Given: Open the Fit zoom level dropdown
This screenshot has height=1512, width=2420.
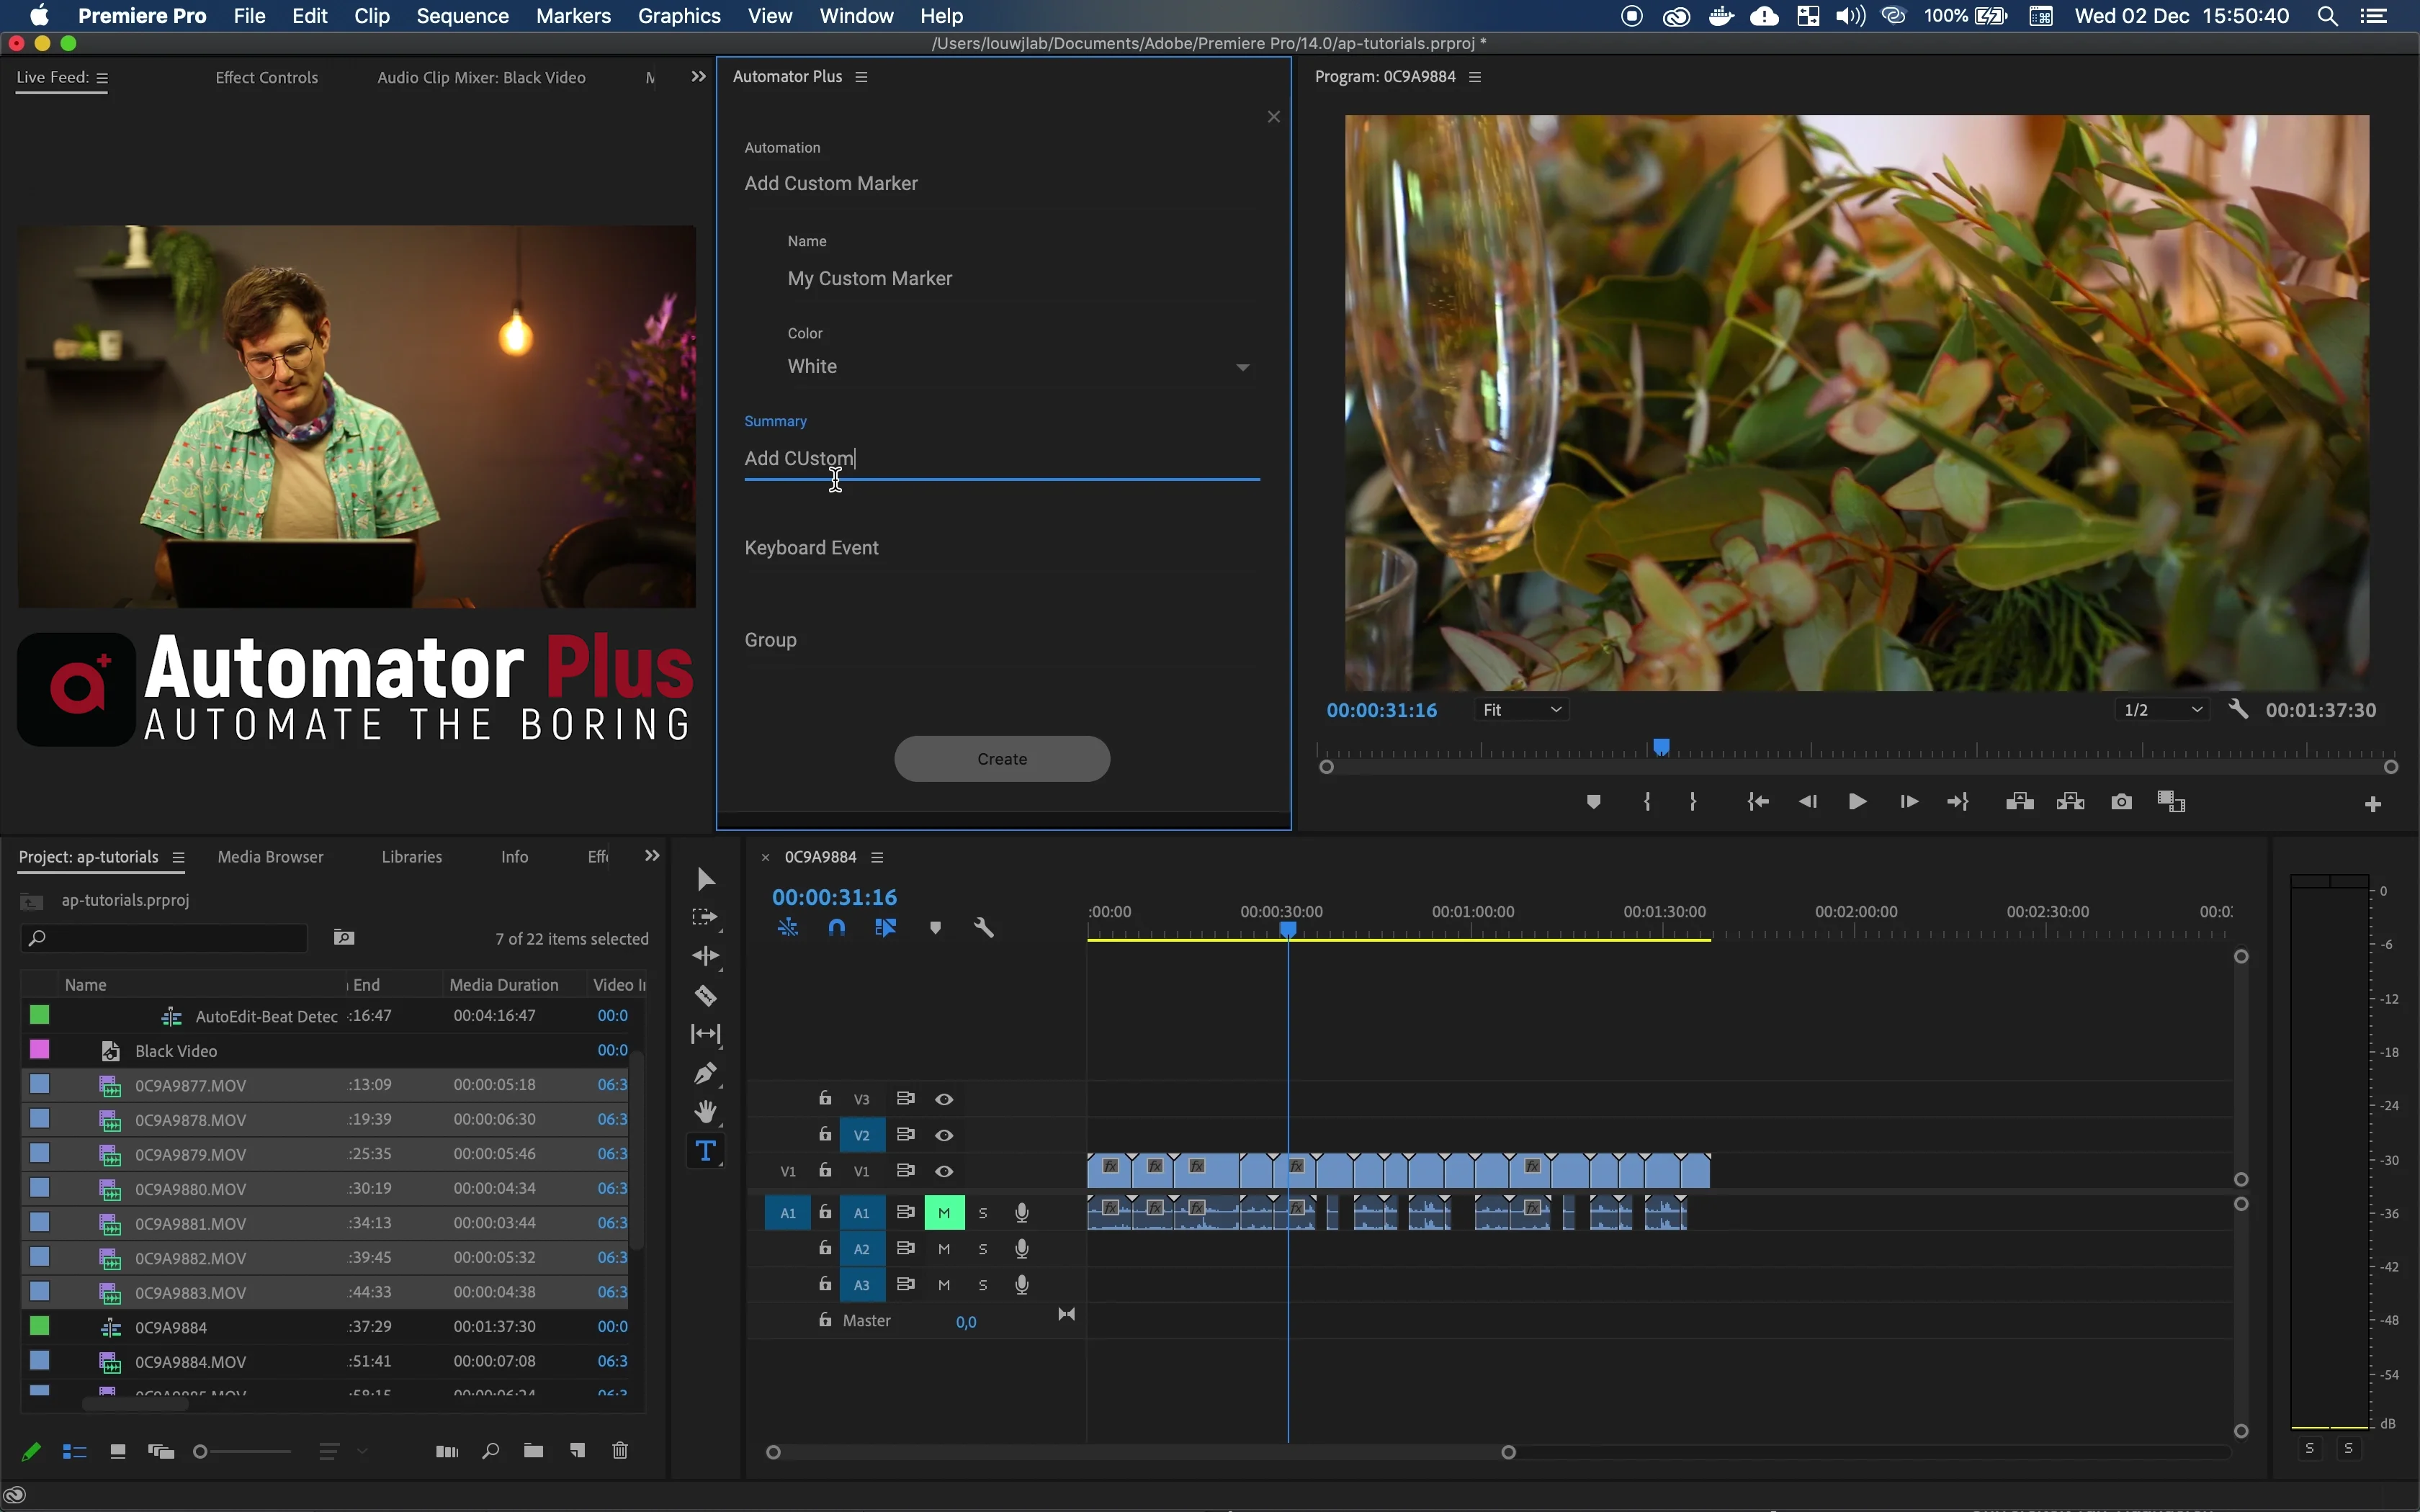Looking at the screenshot, I should click(x=1519, y=709).
